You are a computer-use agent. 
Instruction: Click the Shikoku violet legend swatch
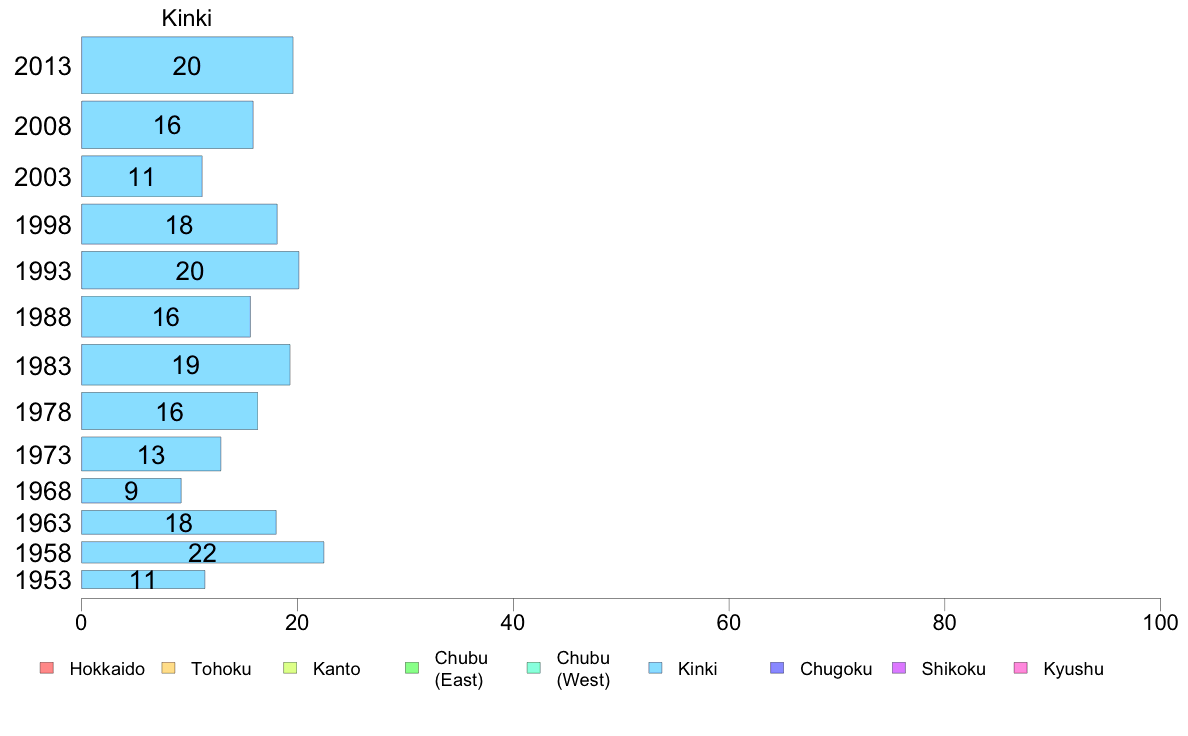[x=899, y=668]
